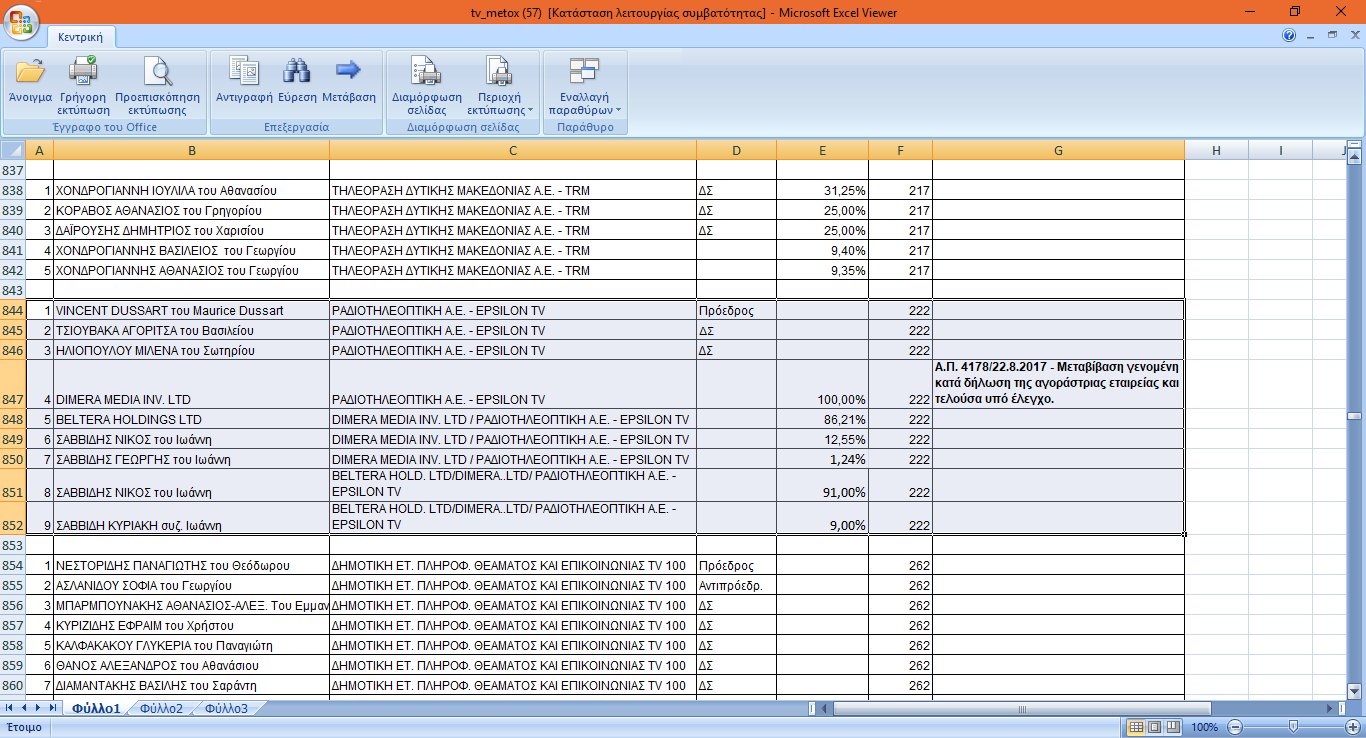Switch to Page Layout view in status bar
1366x738 pixels.
[1154, 727]
